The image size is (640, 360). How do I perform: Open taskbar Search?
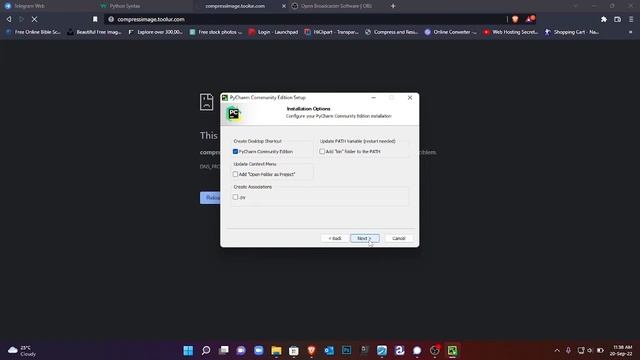point(206,350)
